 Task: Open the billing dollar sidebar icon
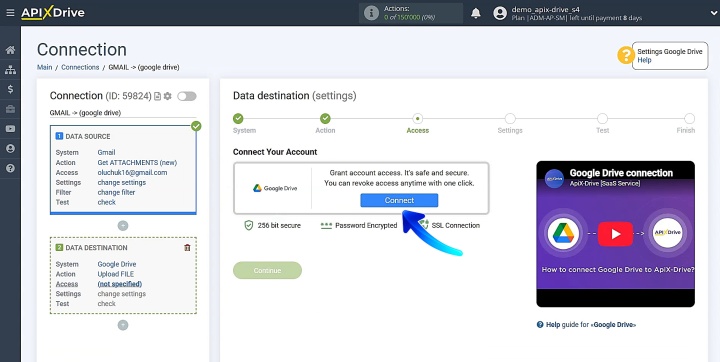pyautogui.click(x=10, y=89)
